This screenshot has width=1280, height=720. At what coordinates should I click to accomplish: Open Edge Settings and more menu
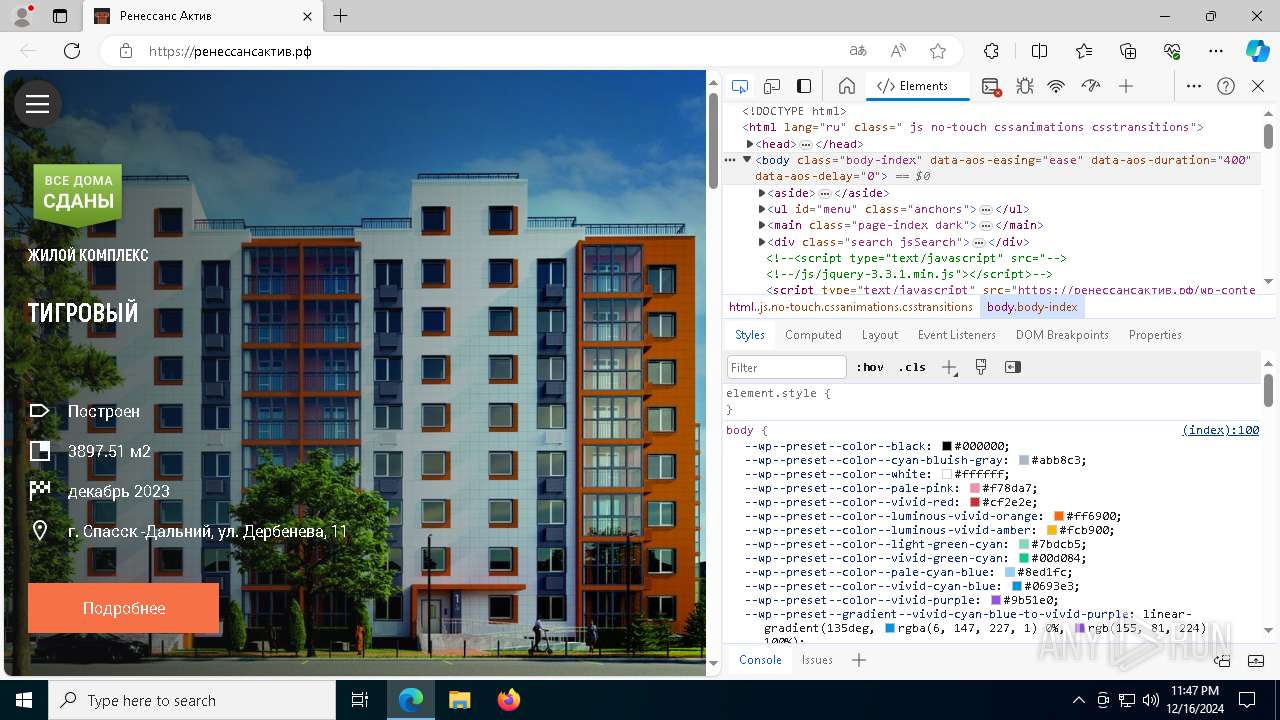click(x=1216, y=51)
